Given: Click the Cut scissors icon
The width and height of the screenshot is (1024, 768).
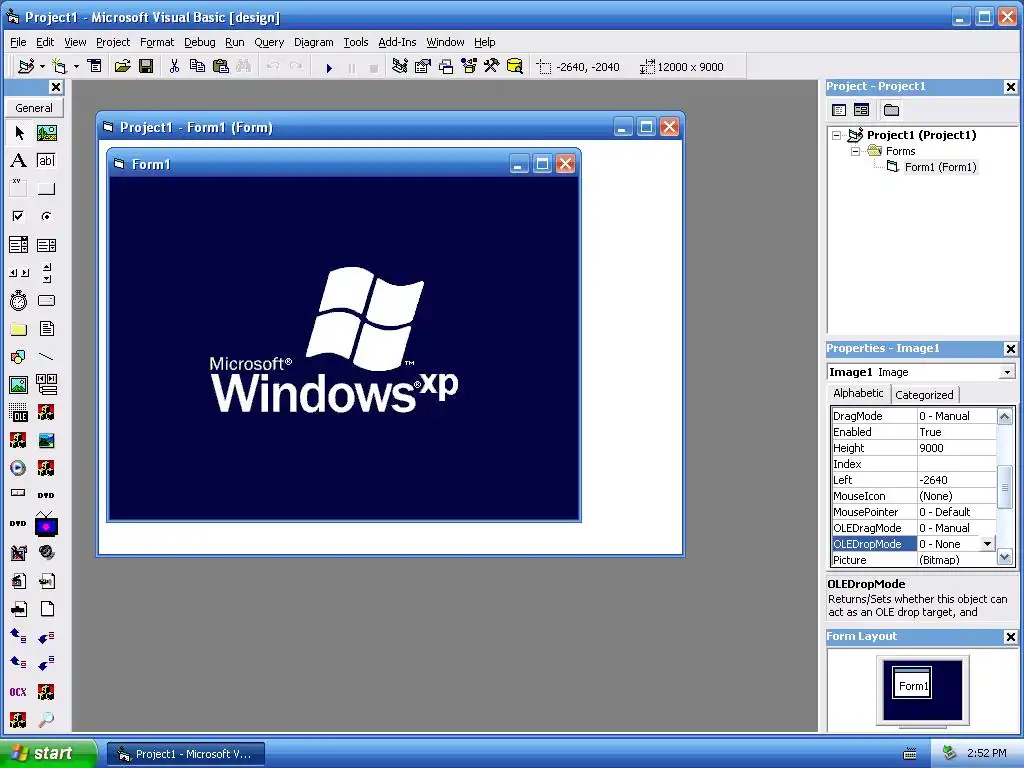Looking at the screenshot, I should pyautogui.click(x=174, y=66).
